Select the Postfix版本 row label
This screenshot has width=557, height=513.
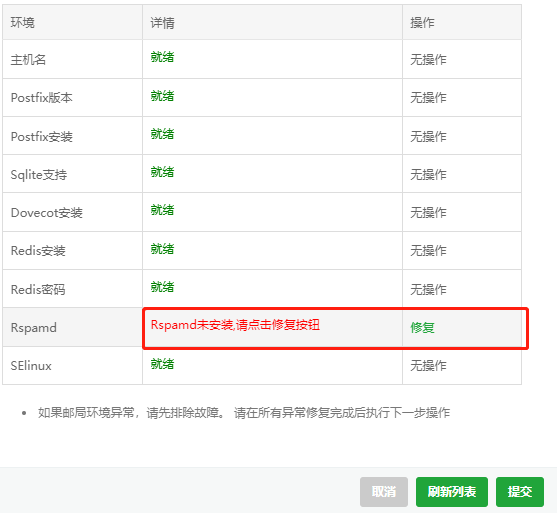point(42,97)
